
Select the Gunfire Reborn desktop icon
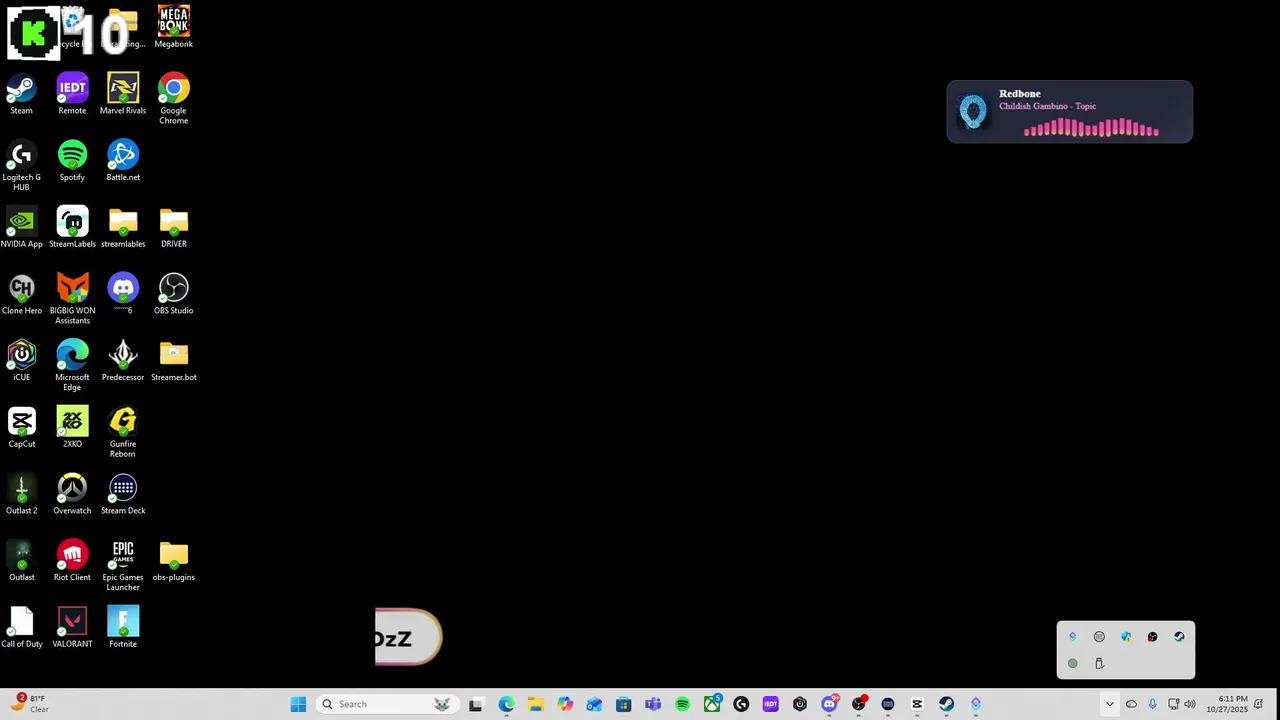click(123, 432)
